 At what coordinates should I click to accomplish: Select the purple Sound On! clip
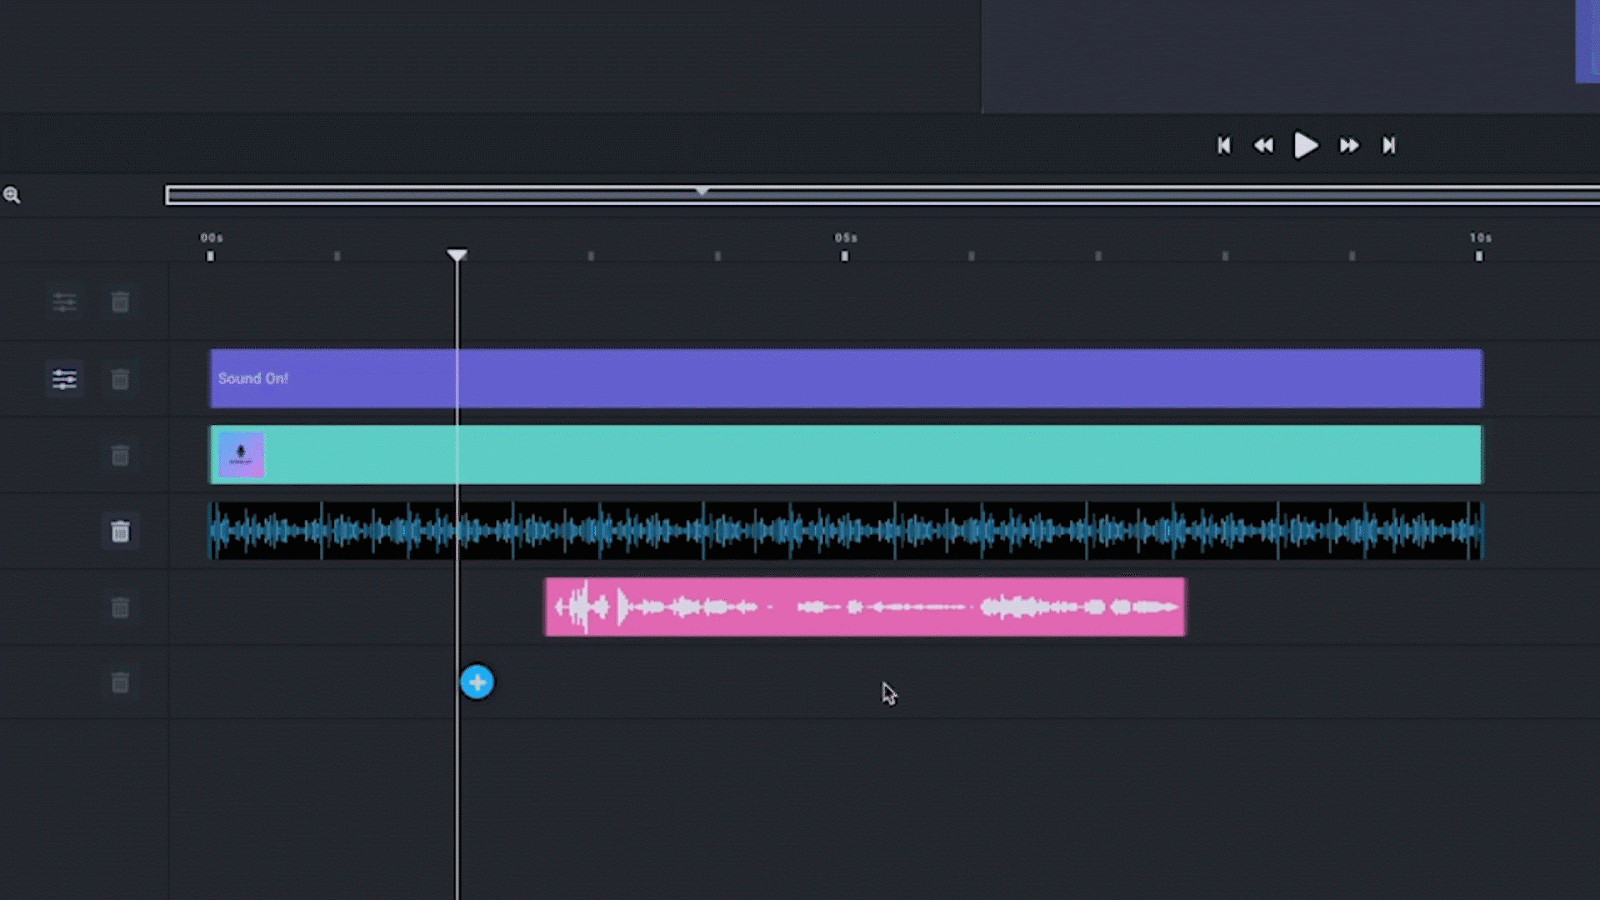point(846,378)
